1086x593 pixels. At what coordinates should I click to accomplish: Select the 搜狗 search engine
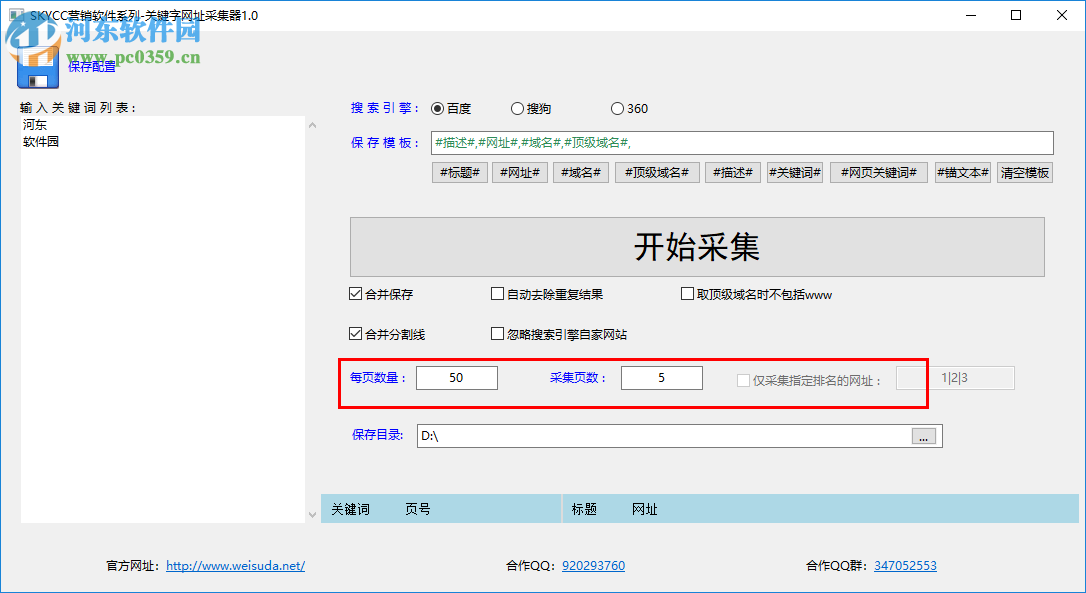click(518, 108)
